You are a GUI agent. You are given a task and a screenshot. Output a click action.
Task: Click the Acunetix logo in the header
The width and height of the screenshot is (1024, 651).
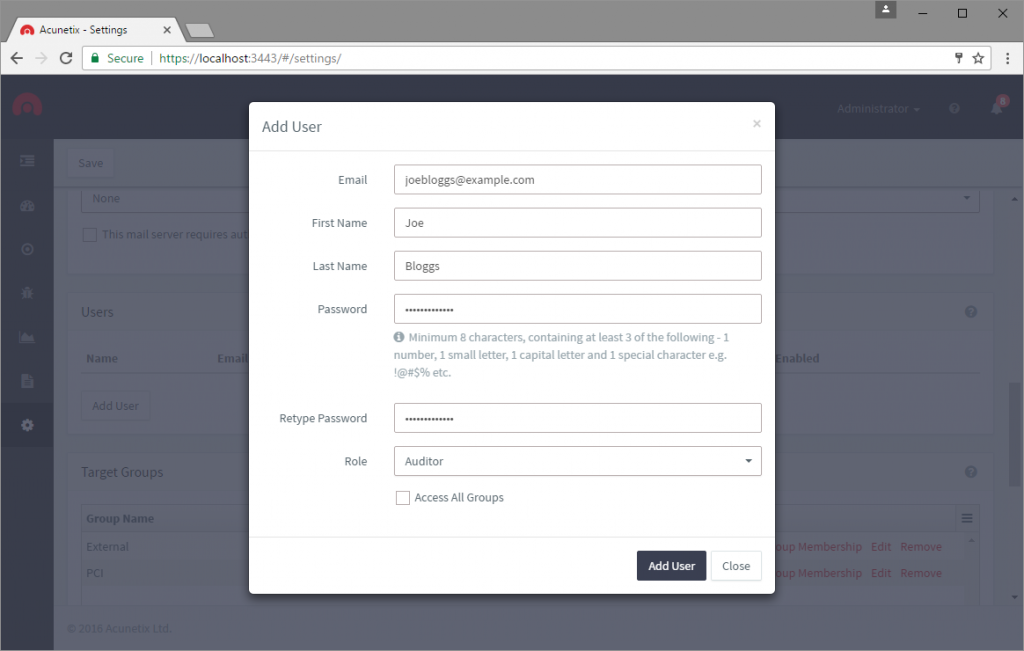click(27, 105)
